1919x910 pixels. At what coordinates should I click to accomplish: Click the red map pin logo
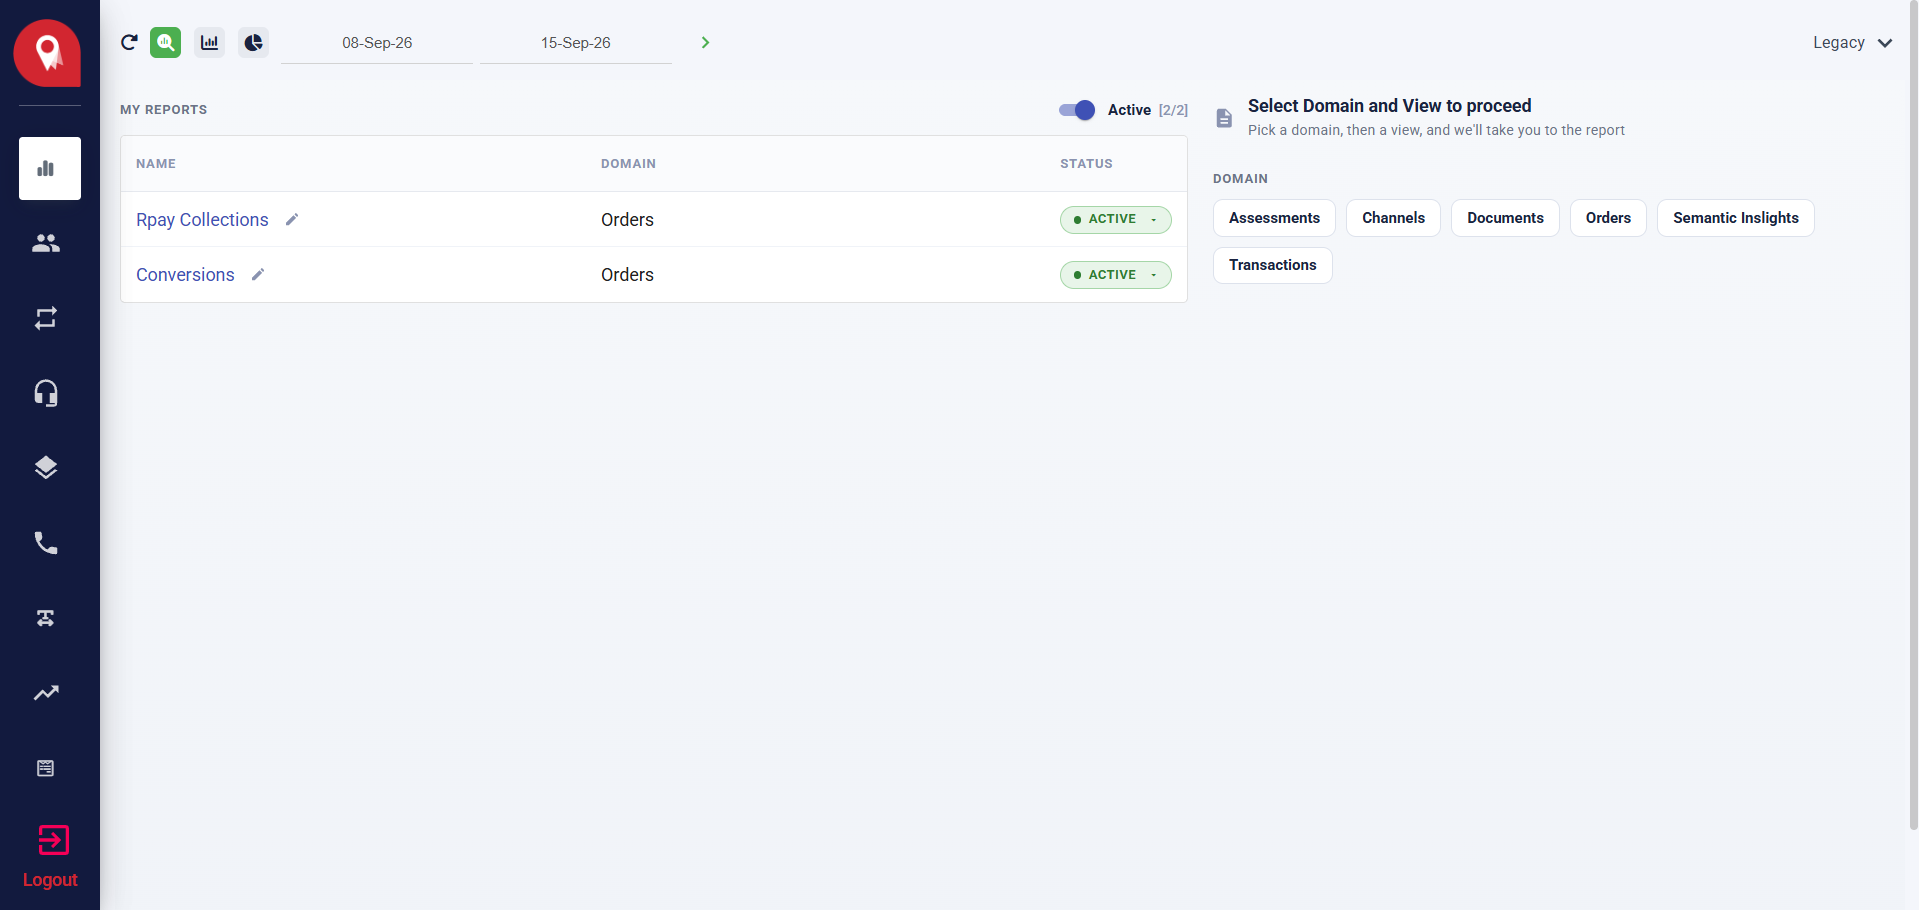(x=47, y=53)
